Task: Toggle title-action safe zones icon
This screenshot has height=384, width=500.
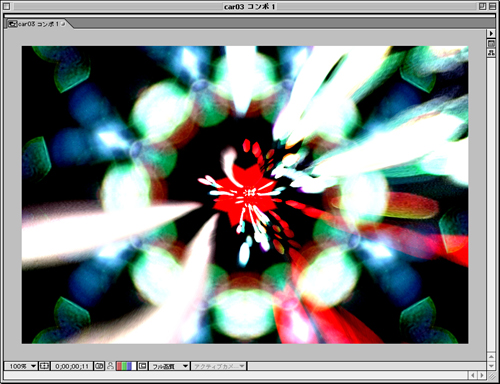Action: (x=44, y=366)
